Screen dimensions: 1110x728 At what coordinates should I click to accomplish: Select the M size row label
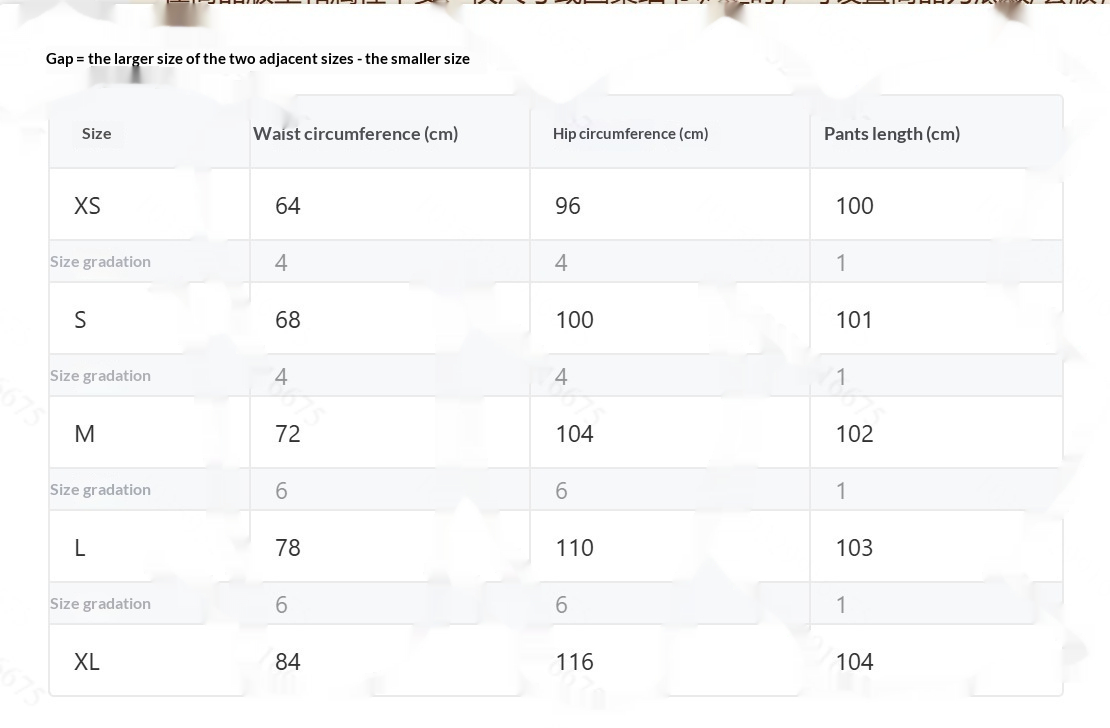click(84, 433)
